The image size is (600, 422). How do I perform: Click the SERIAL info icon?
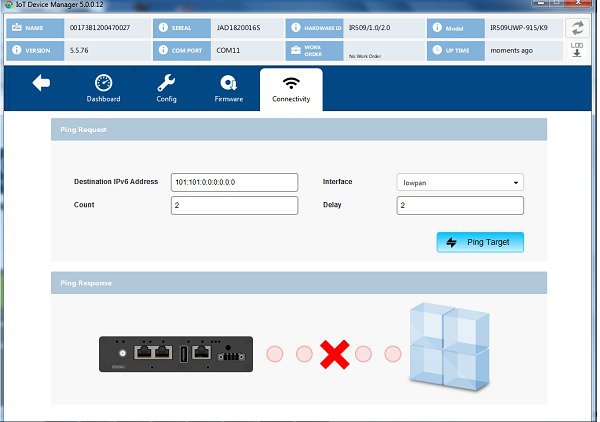(163, 28)
